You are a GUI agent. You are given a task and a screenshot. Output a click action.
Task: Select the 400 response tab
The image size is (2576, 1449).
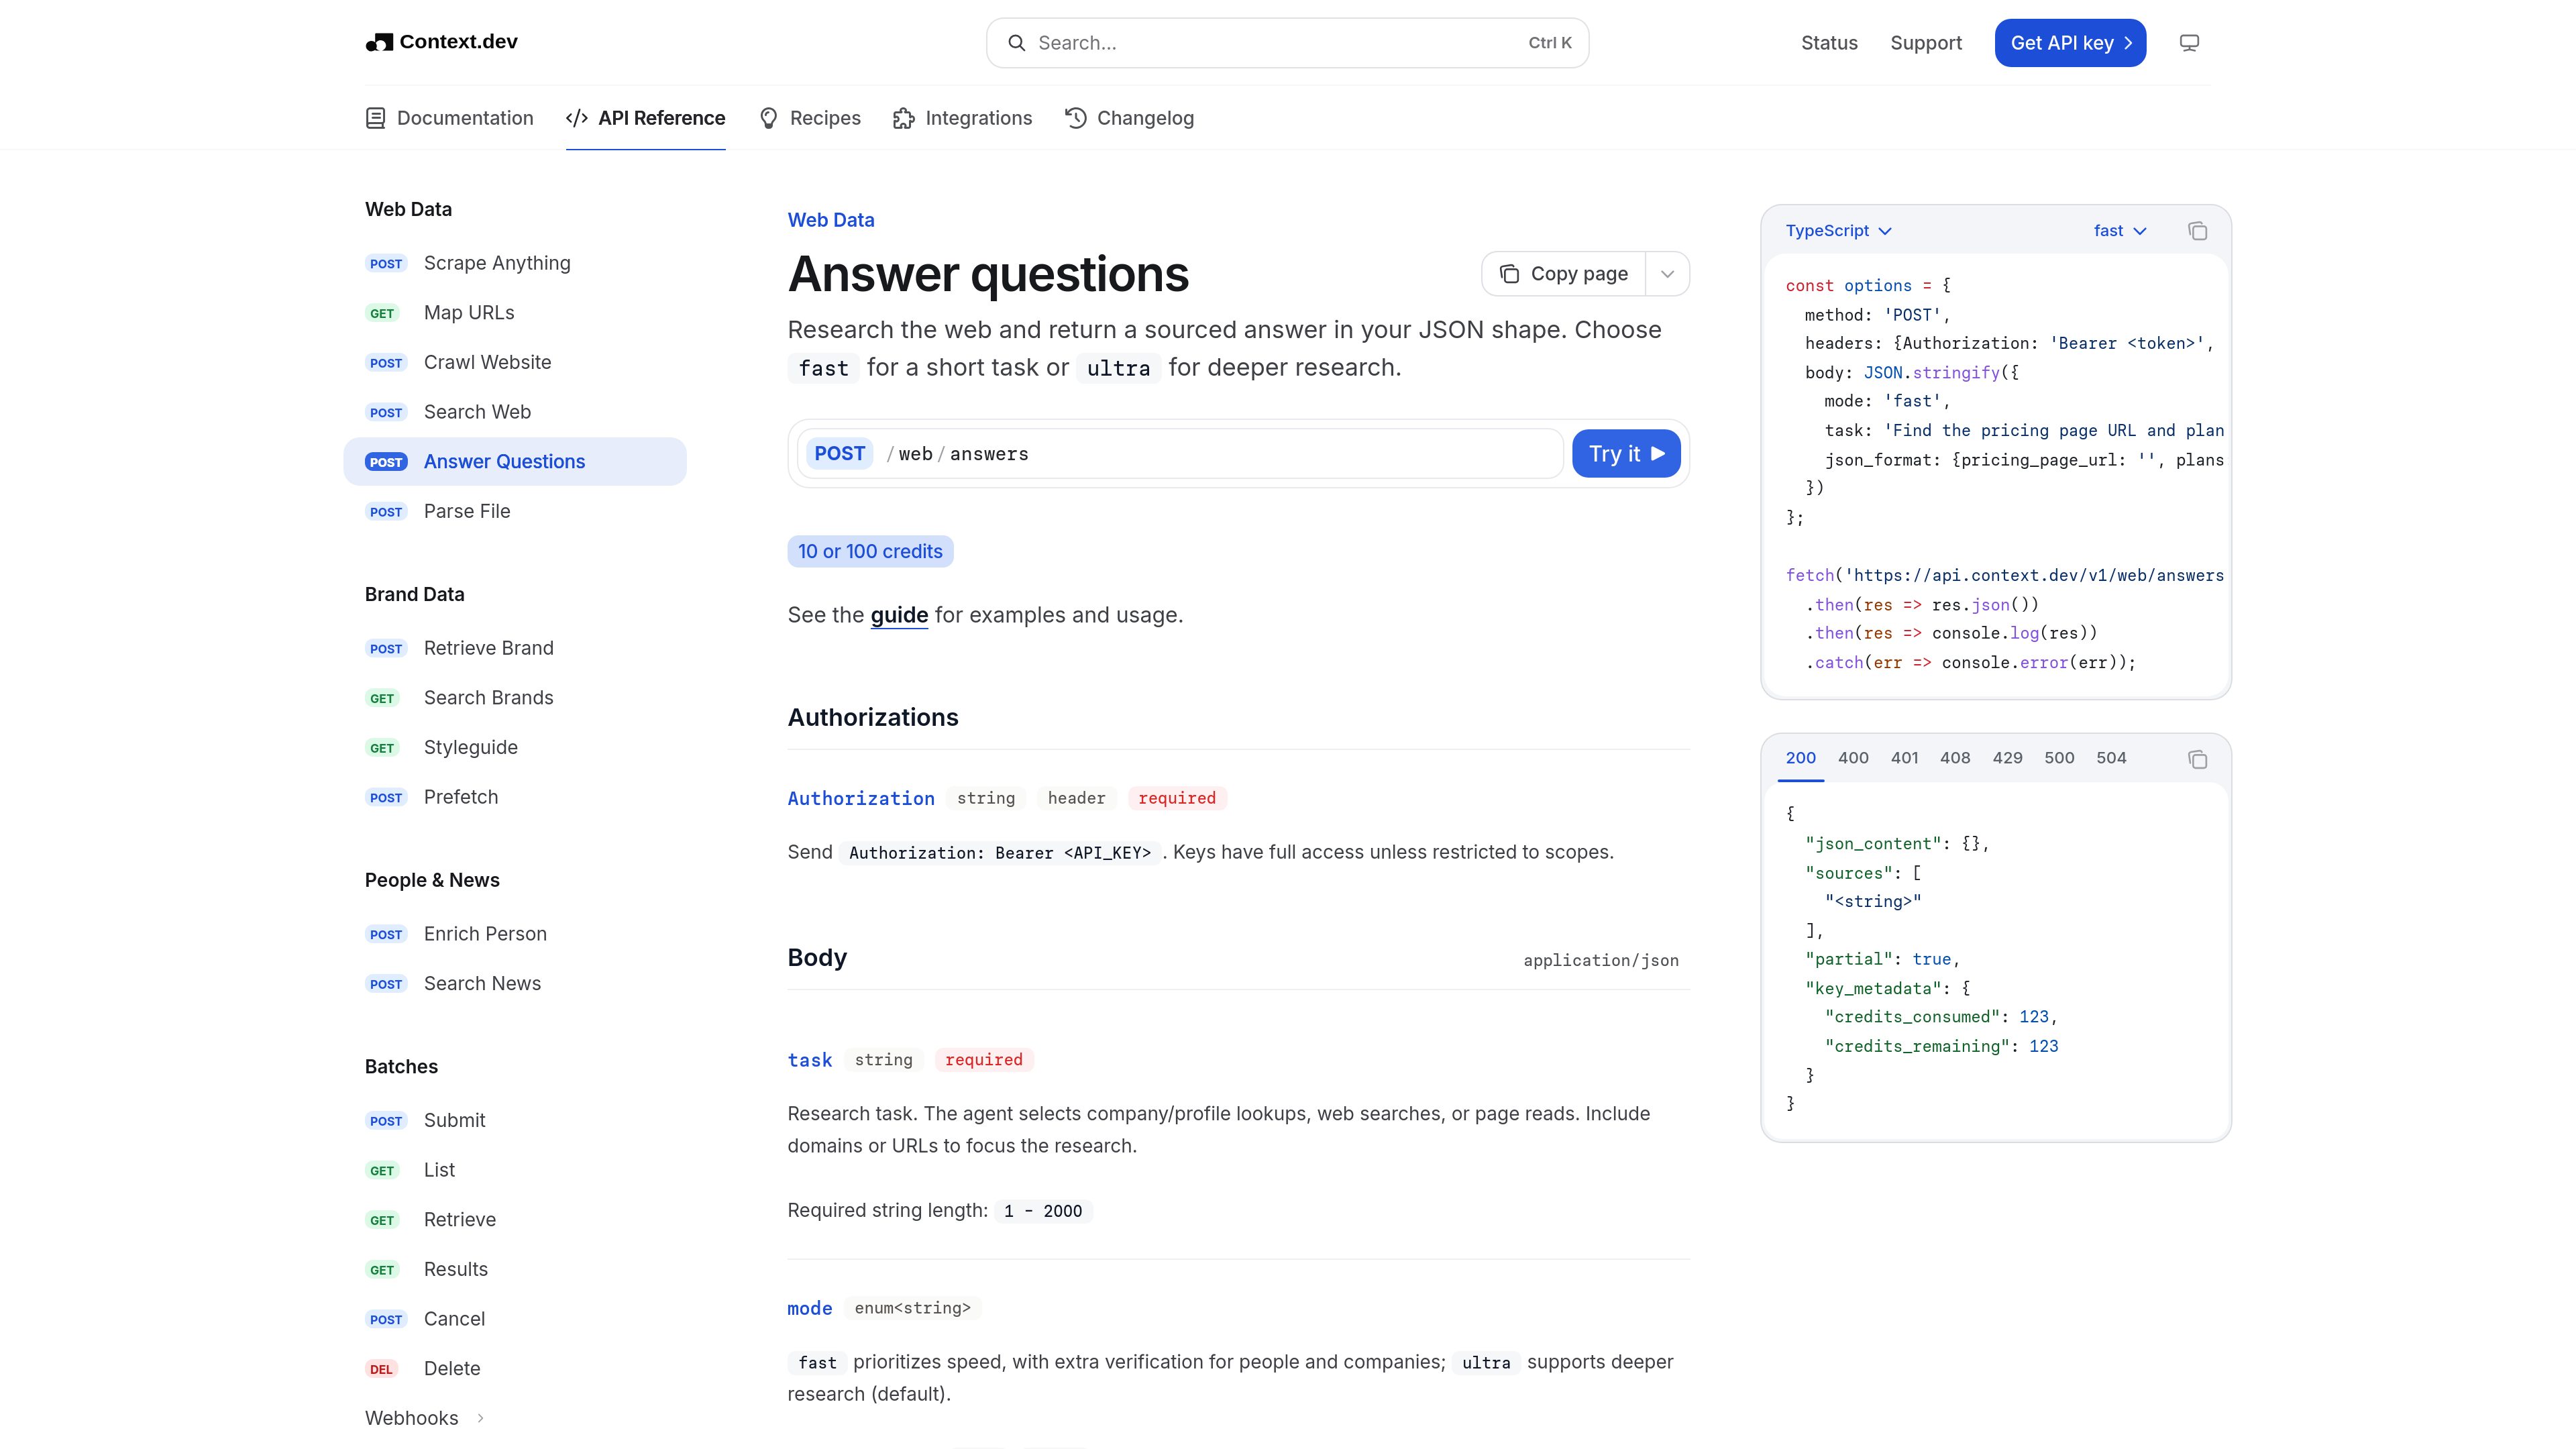pos(1853,758)
